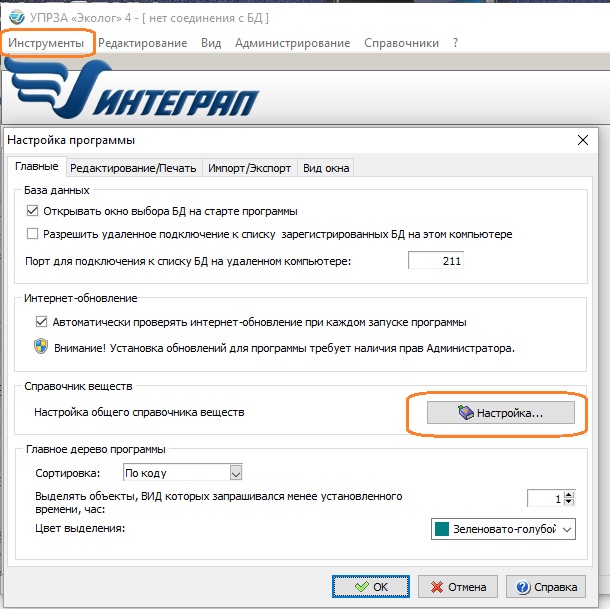
Task: Open the Настройка... substances reference button
Action: pos(500,413)
